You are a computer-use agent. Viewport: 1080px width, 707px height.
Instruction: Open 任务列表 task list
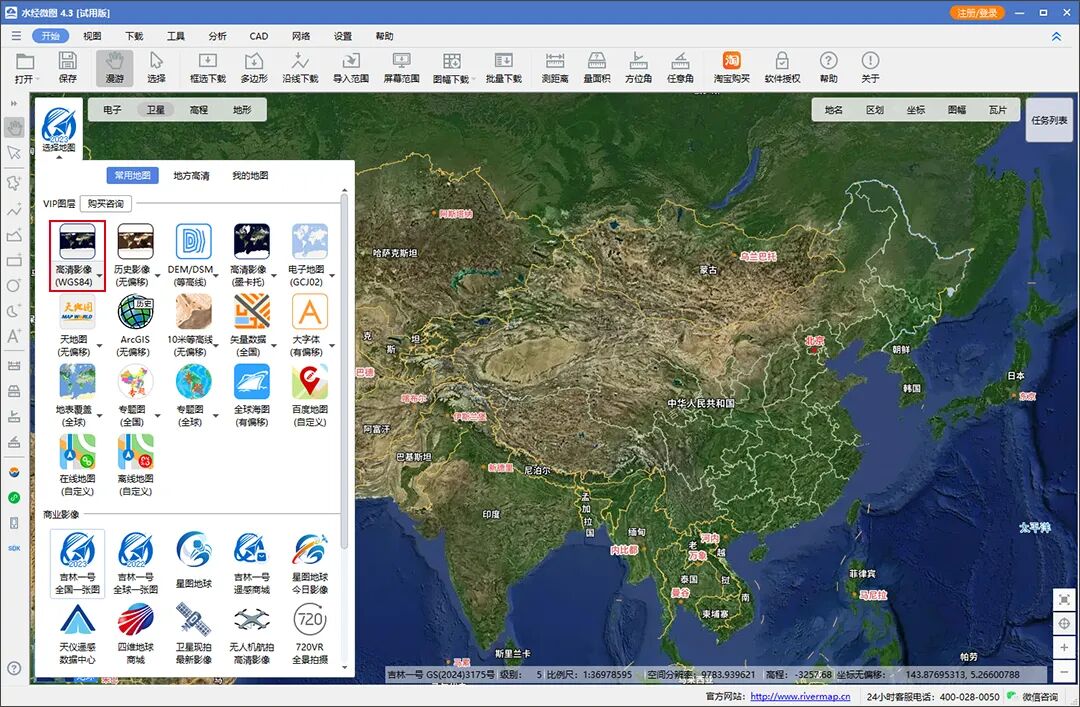point(1049,120)
